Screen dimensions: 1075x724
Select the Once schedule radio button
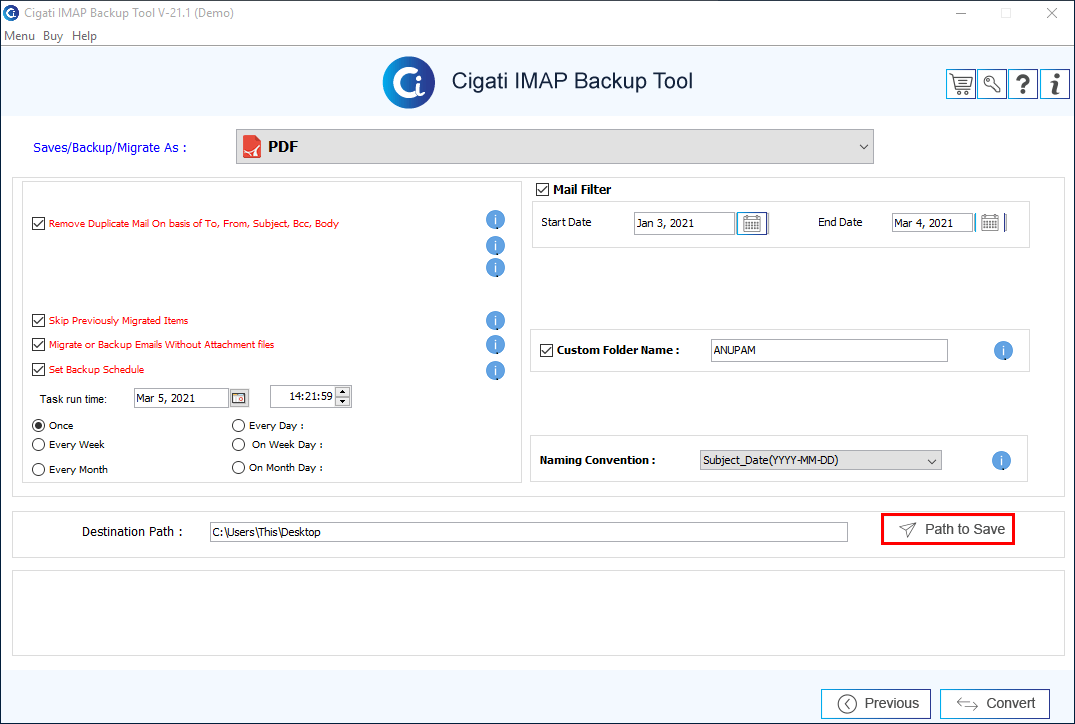[x=38, y=426]
